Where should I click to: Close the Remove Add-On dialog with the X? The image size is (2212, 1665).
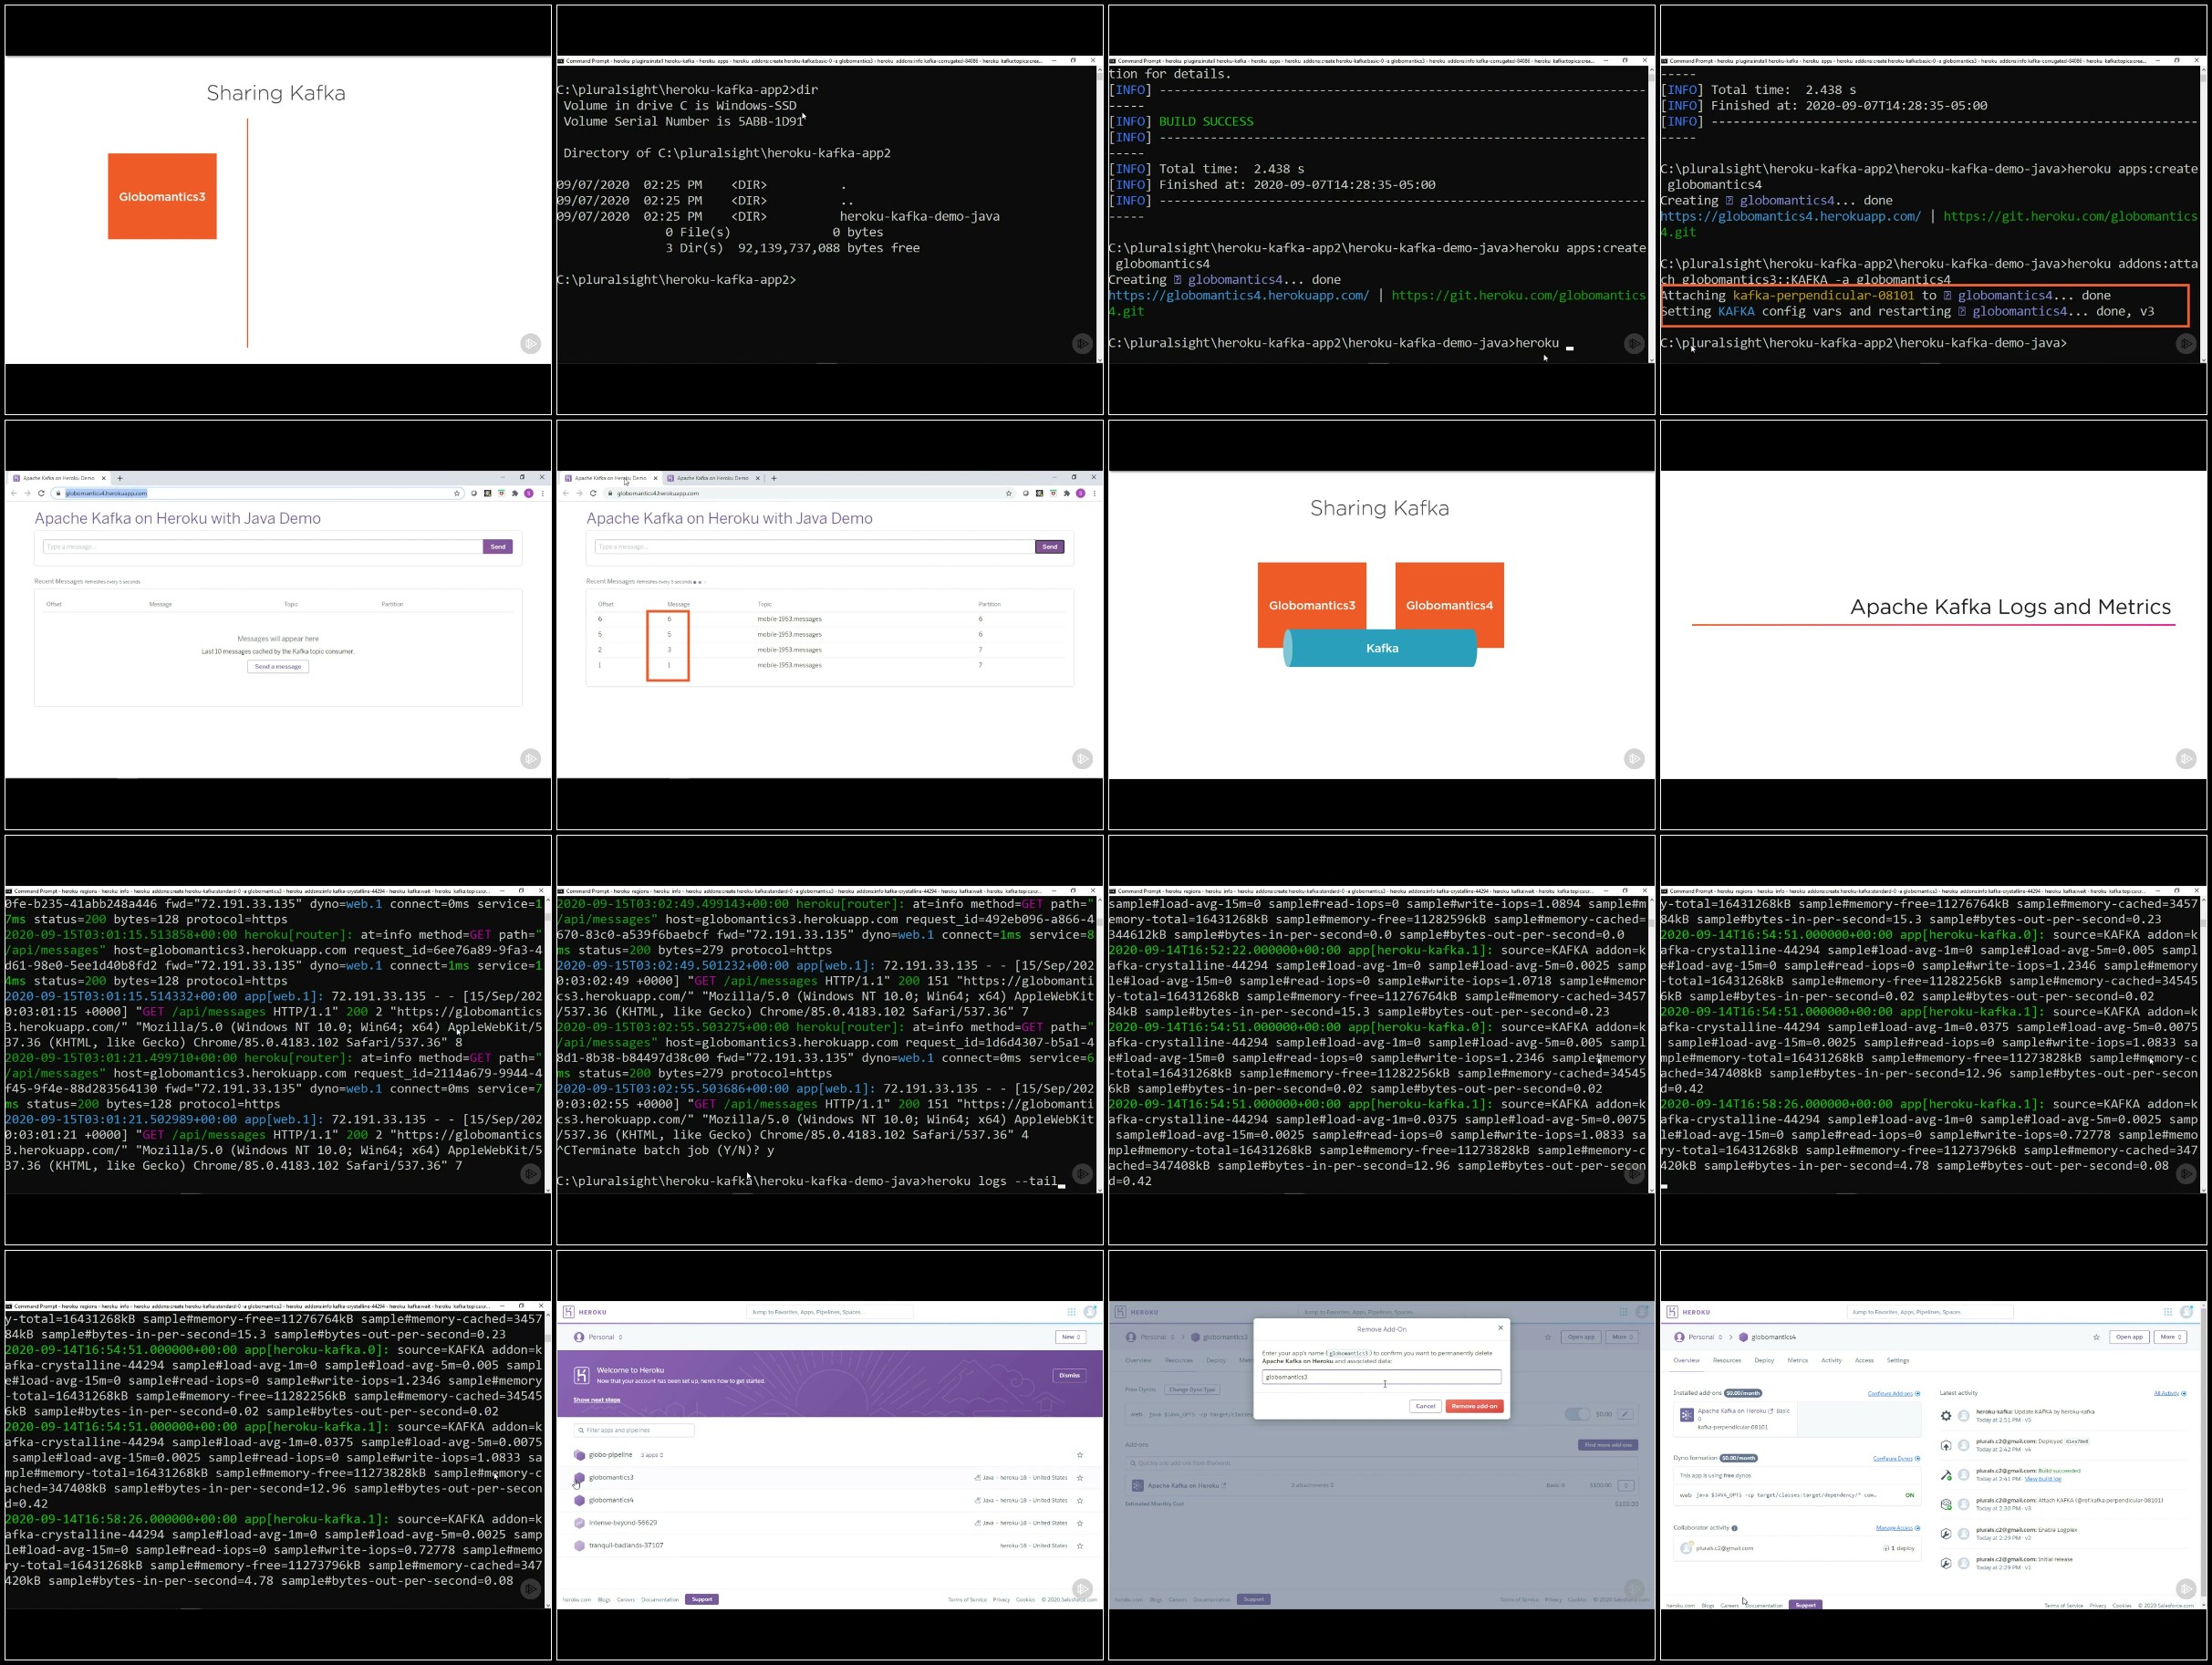(1500, 1328)
